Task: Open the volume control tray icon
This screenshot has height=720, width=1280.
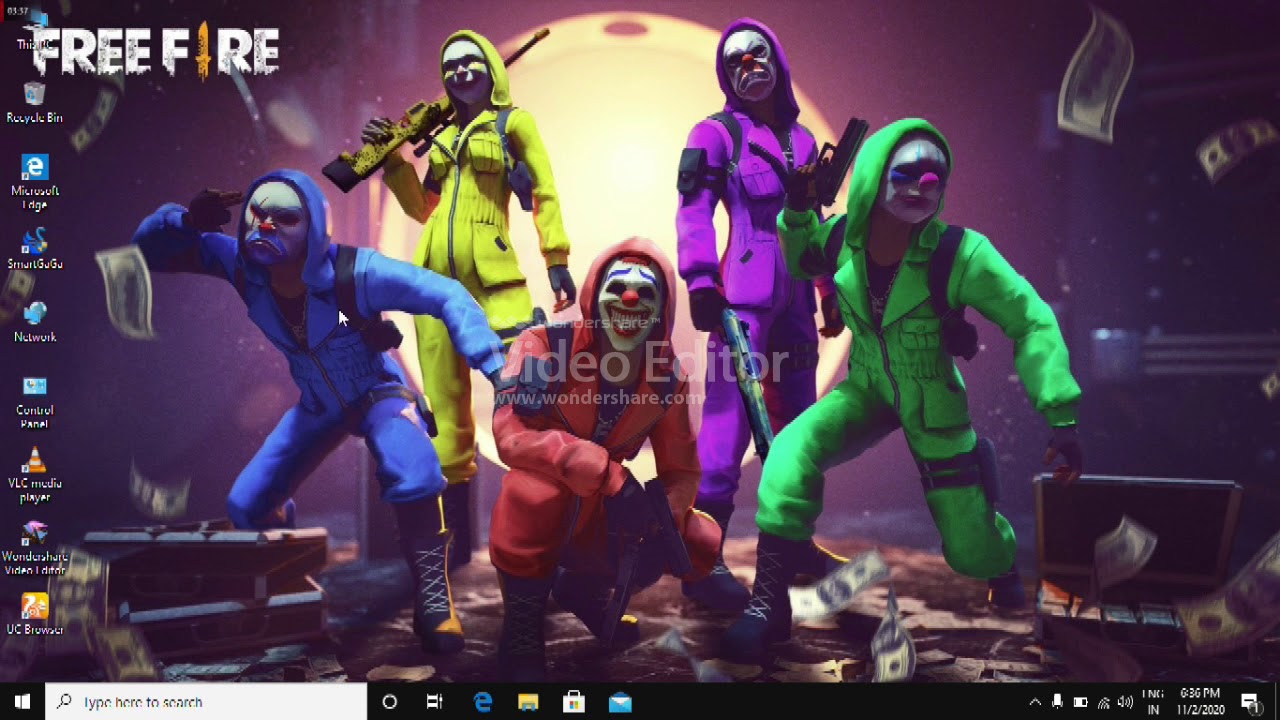Action: [x=1126, y=702]
